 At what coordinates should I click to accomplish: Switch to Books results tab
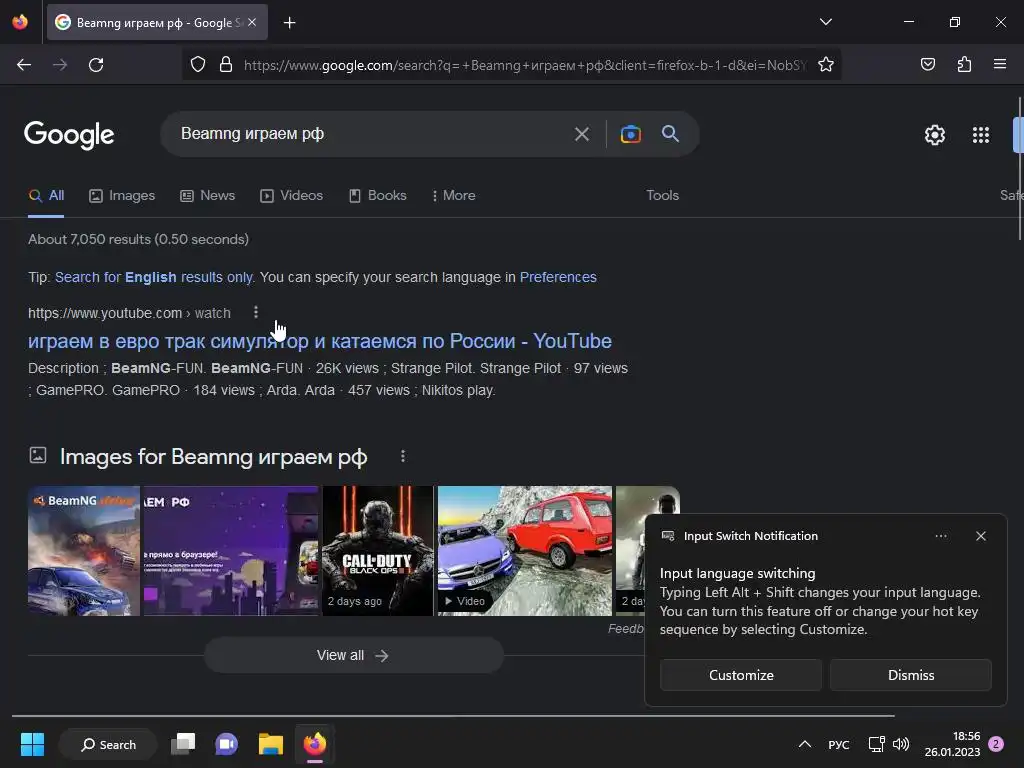tap(377, 195)
